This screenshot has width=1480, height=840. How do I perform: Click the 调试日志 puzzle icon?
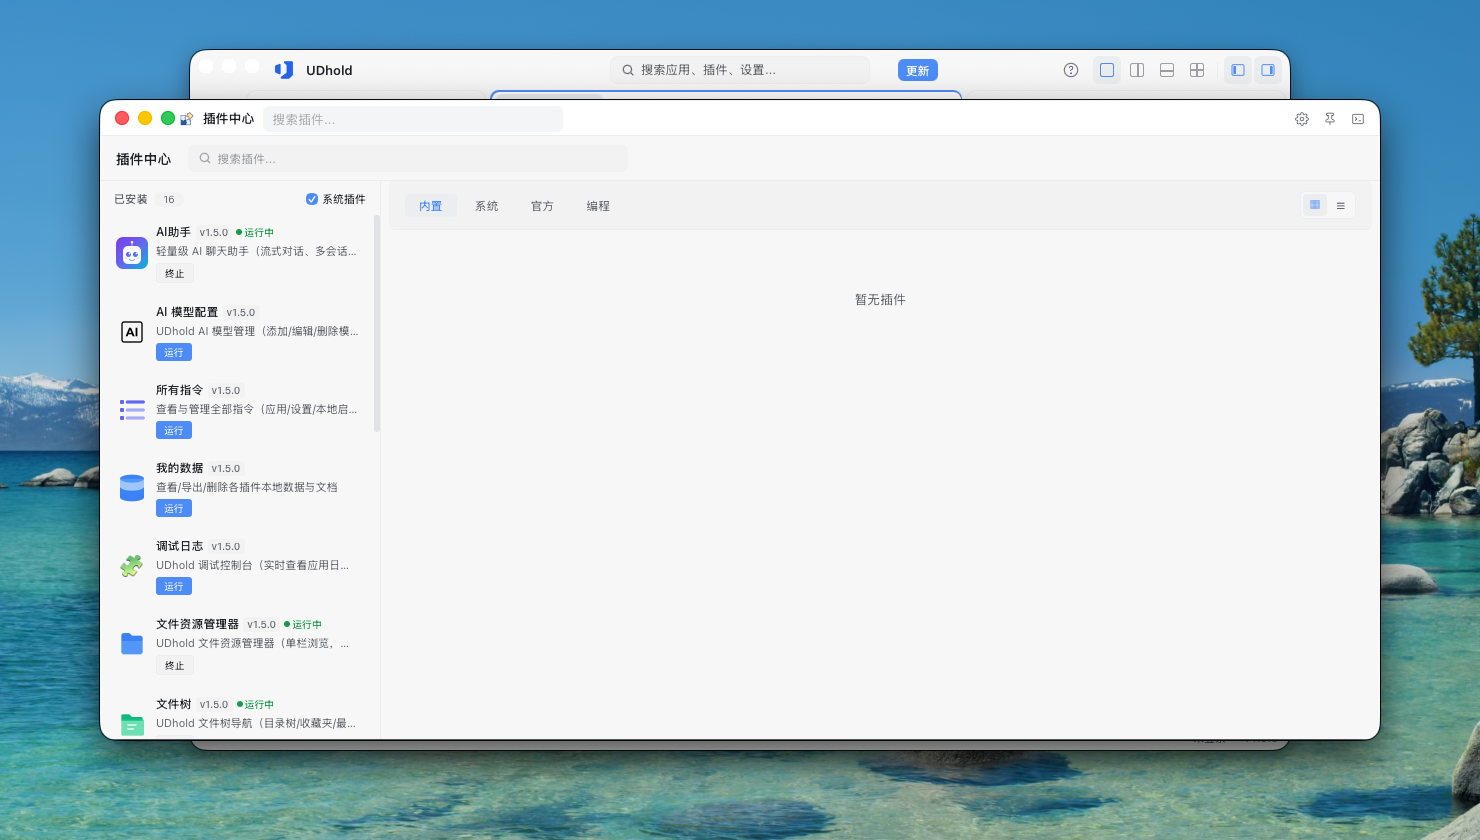point(132,566)
